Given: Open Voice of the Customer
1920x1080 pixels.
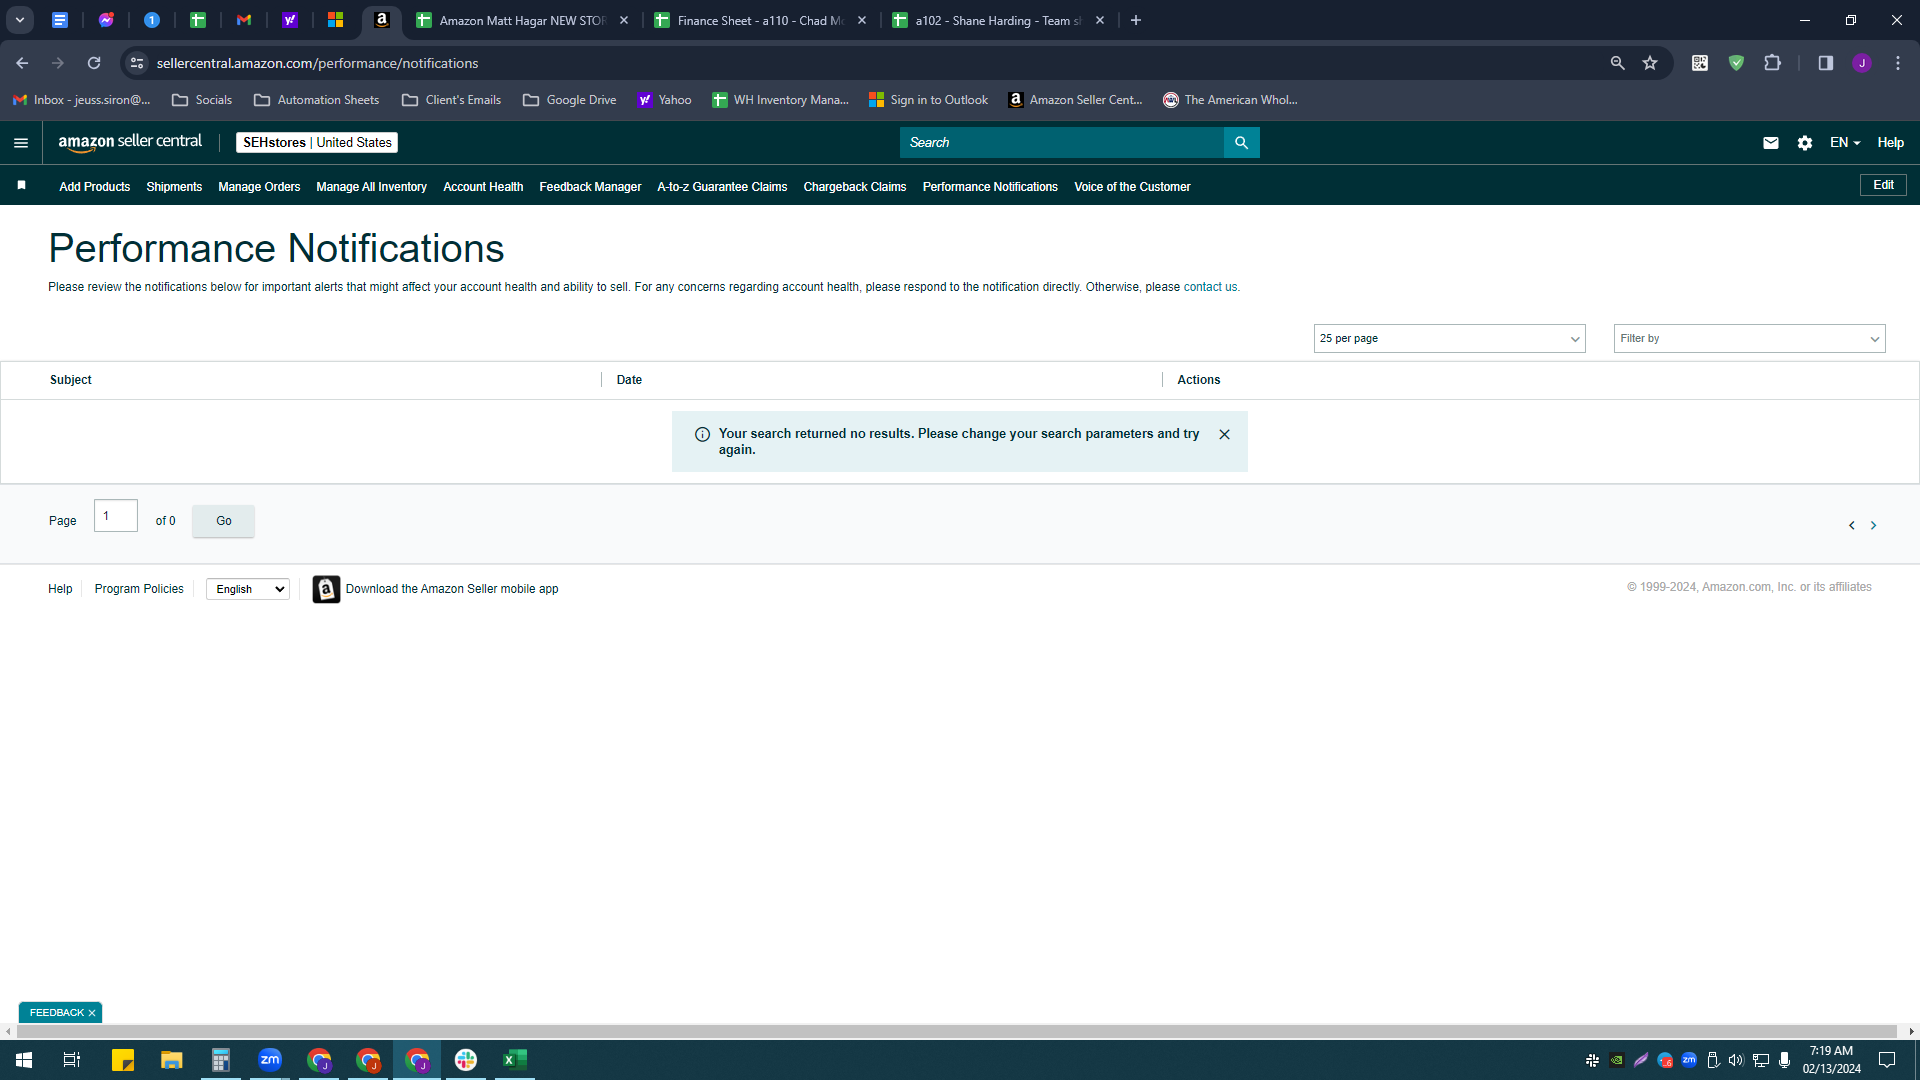Looking at the screenshot, I should tap(1132, 187).
